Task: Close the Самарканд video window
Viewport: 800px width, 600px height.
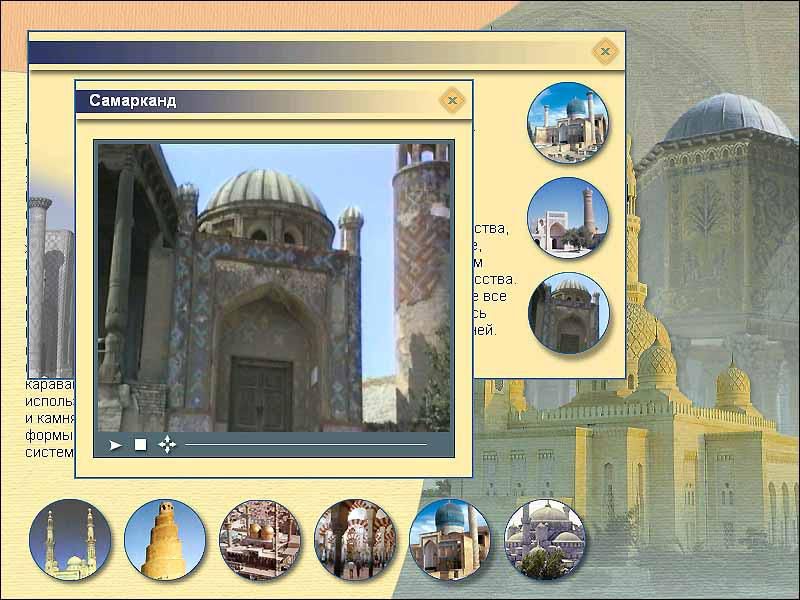Action: click(x=452, y=100)
